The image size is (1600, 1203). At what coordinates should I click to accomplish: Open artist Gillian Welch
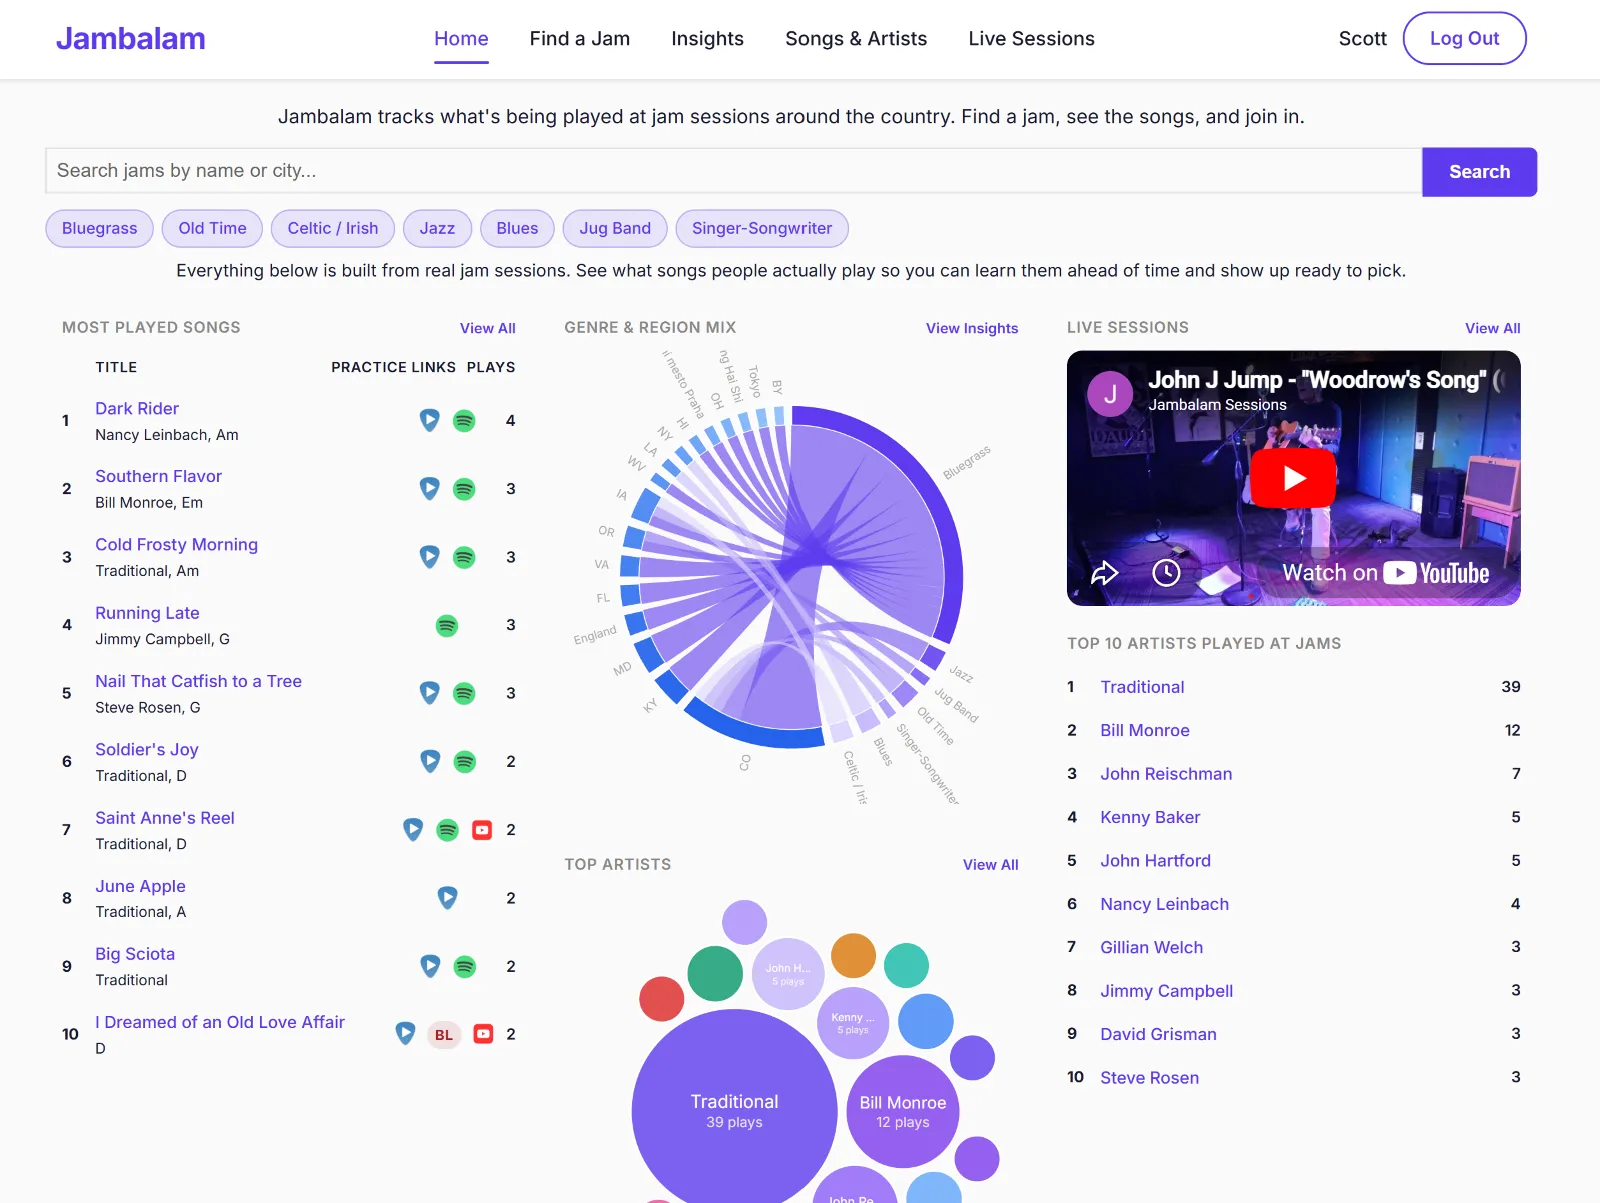coord(1151,947)
